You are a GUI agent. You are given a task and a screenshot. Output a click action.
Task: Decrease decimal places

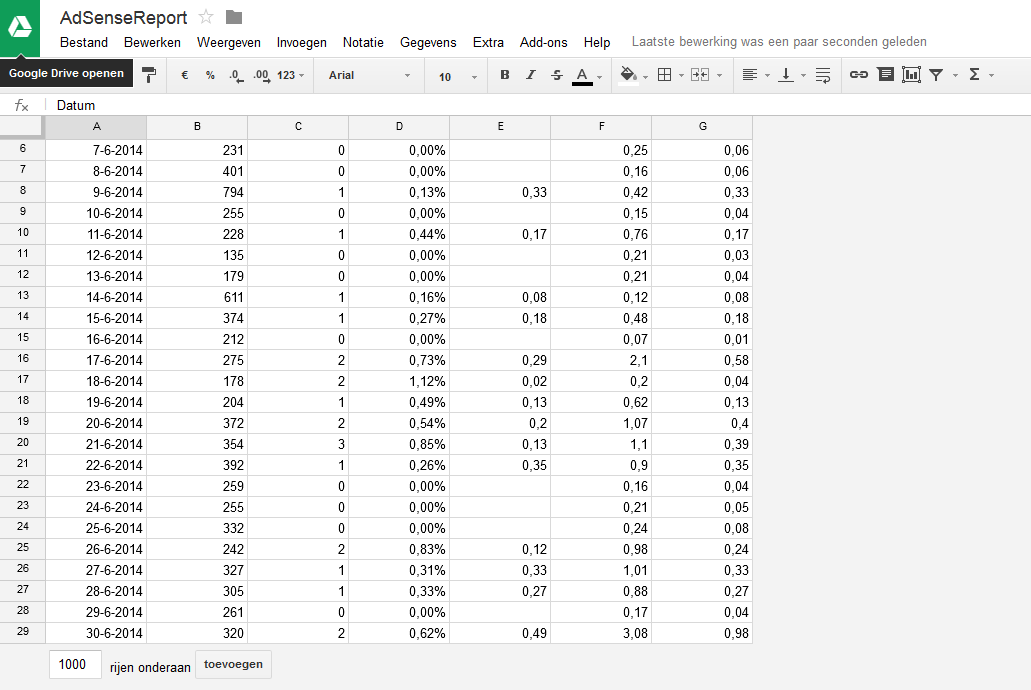coord(236,76)
